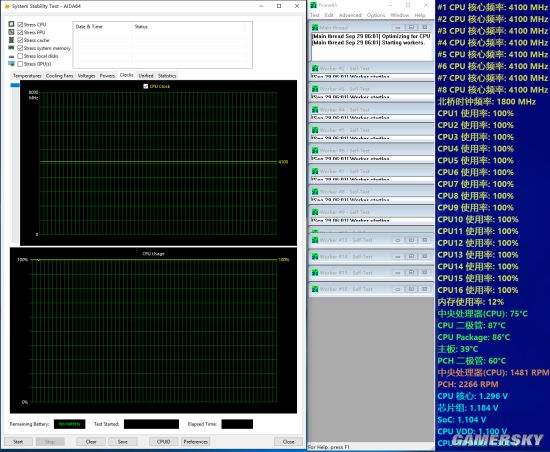Enable the Stress local disks checkbox
Viewport: 550px width, 452px height.
click(x=20, y=56)
